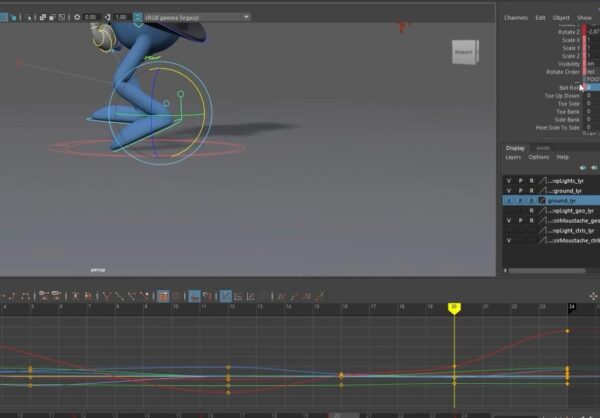Click the orange frame icon in graph toolbar

162,296
